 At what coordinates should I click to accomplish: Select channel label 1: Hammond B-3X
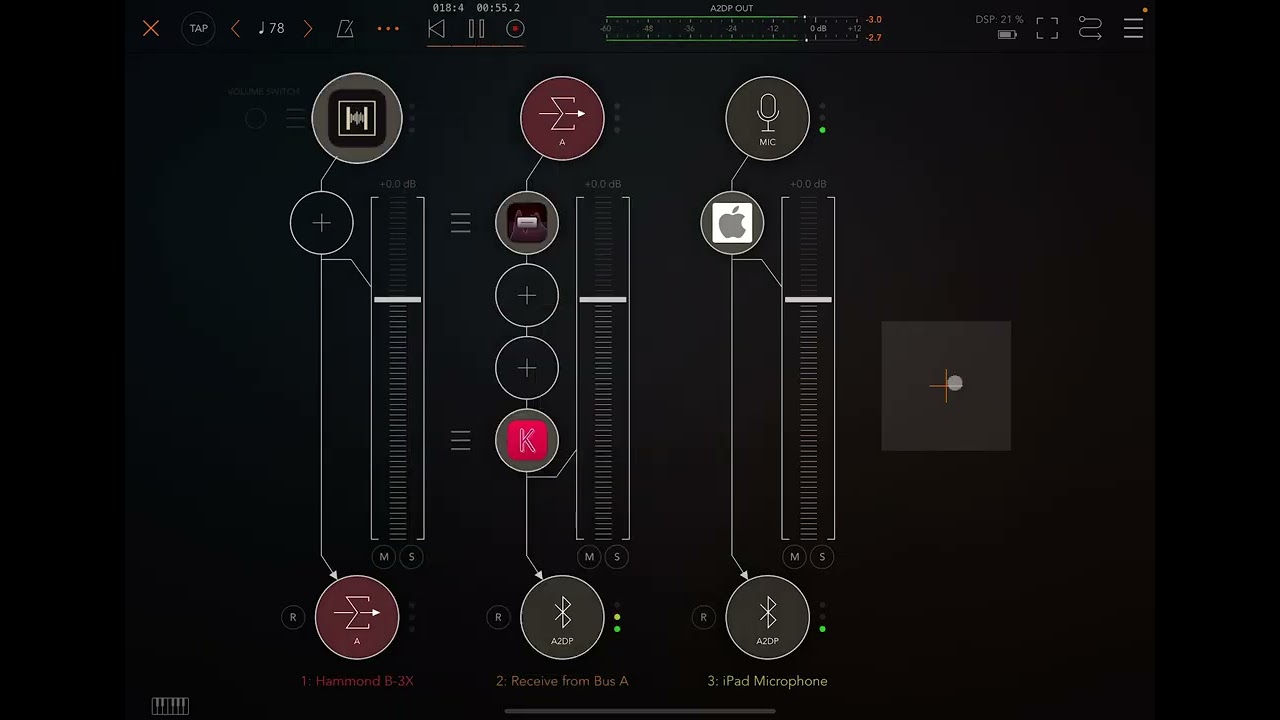(357, 681)
